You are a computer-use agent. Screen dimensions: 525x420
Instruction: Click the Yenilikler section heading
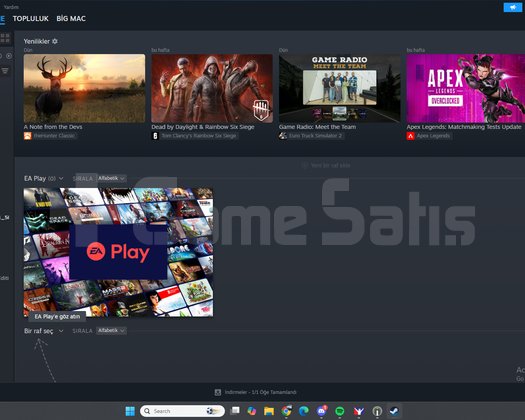pyautogui.click(x=36, y=41)
